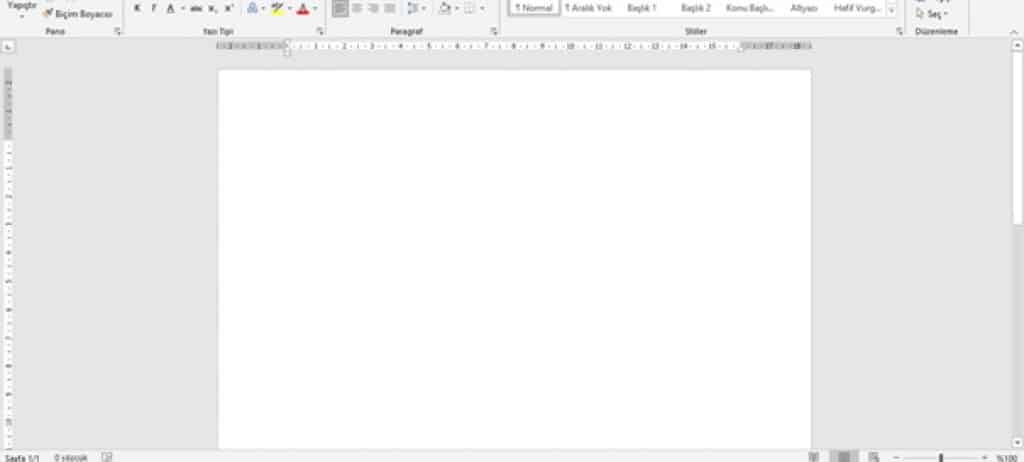
Task: Expand the Stiller styles gallery
Action: point(891,9)
